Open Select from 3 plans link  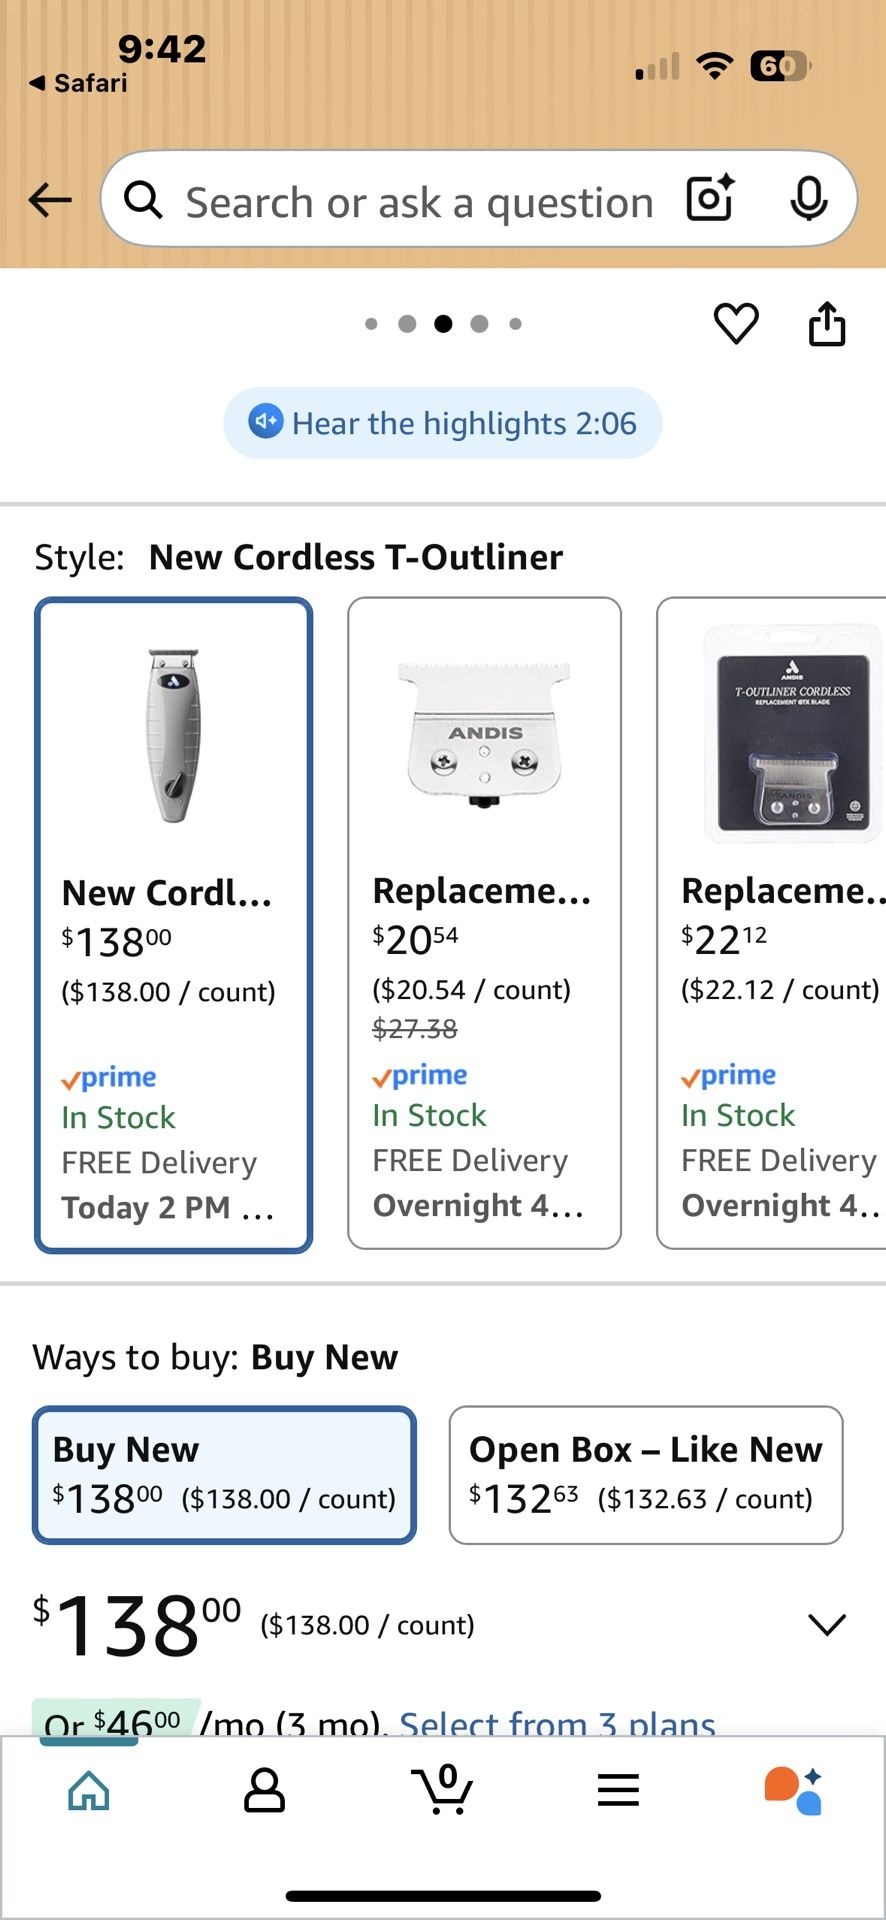pyautogui.click(x=557, y=1723)
